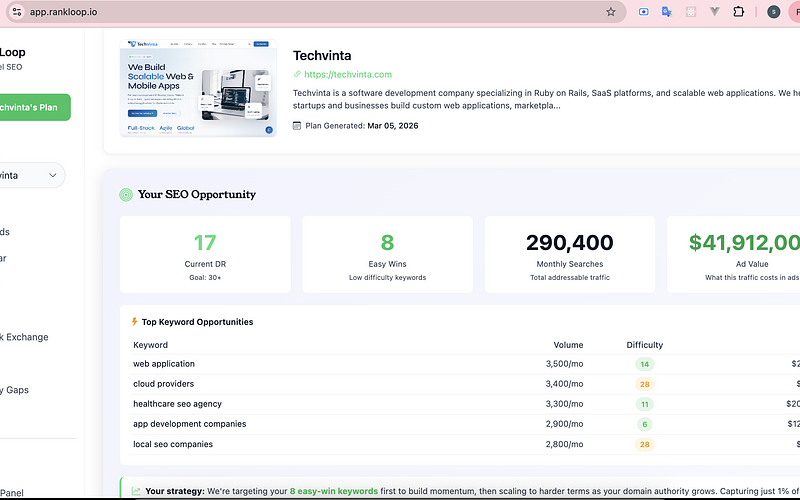Click the site information icon in address bar
The height and width of the screenshot is (500, 800).
[17, 12]
